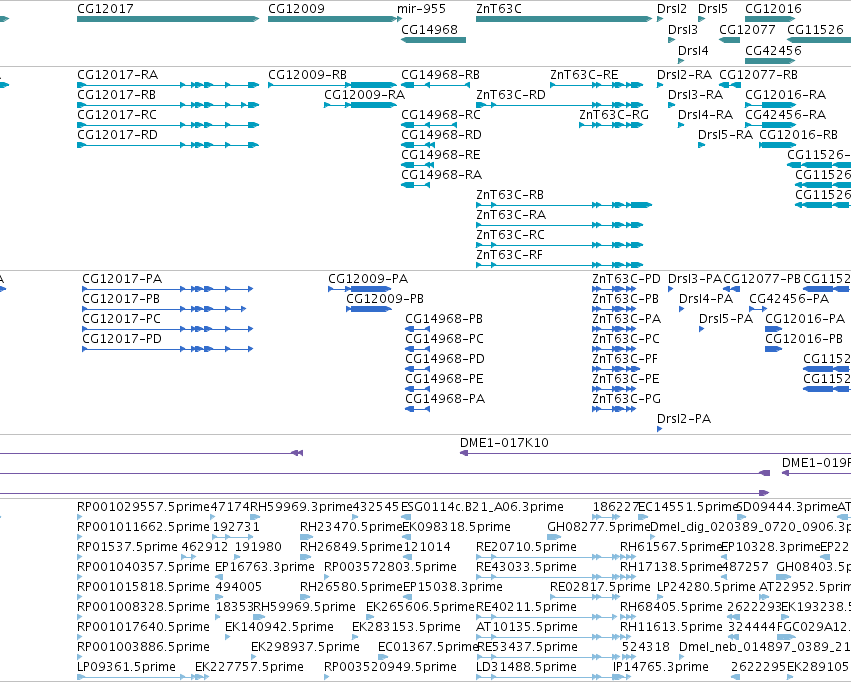Pick protein CG12017-PD
This screenshot has height=682, width=851.
click(x=122, y=339)
